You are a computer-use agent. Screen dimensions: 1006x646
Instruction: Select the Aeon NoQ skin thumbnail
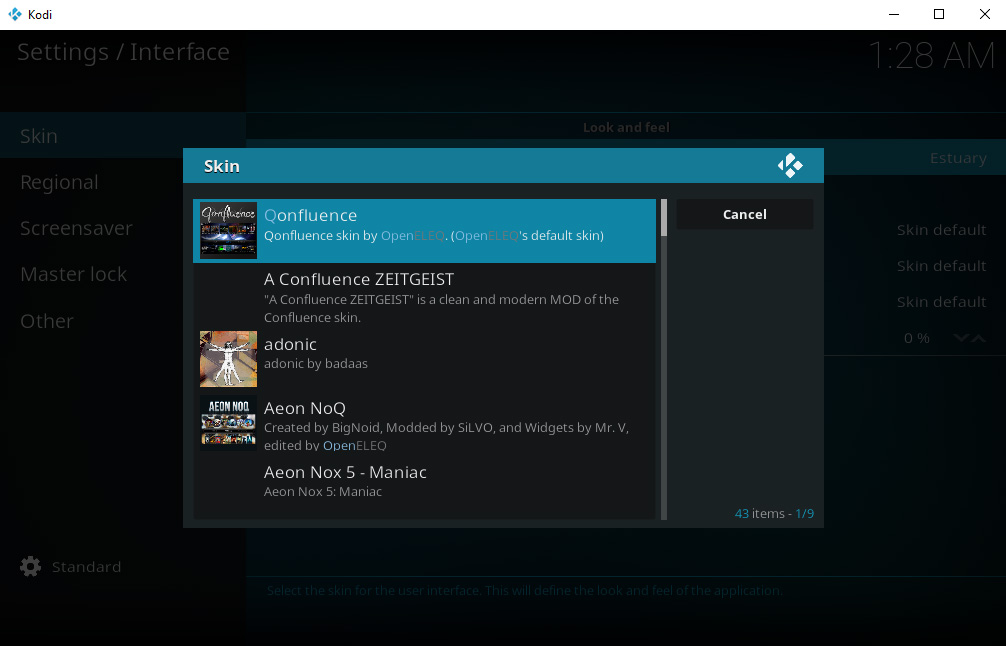(x=228, y=423)
